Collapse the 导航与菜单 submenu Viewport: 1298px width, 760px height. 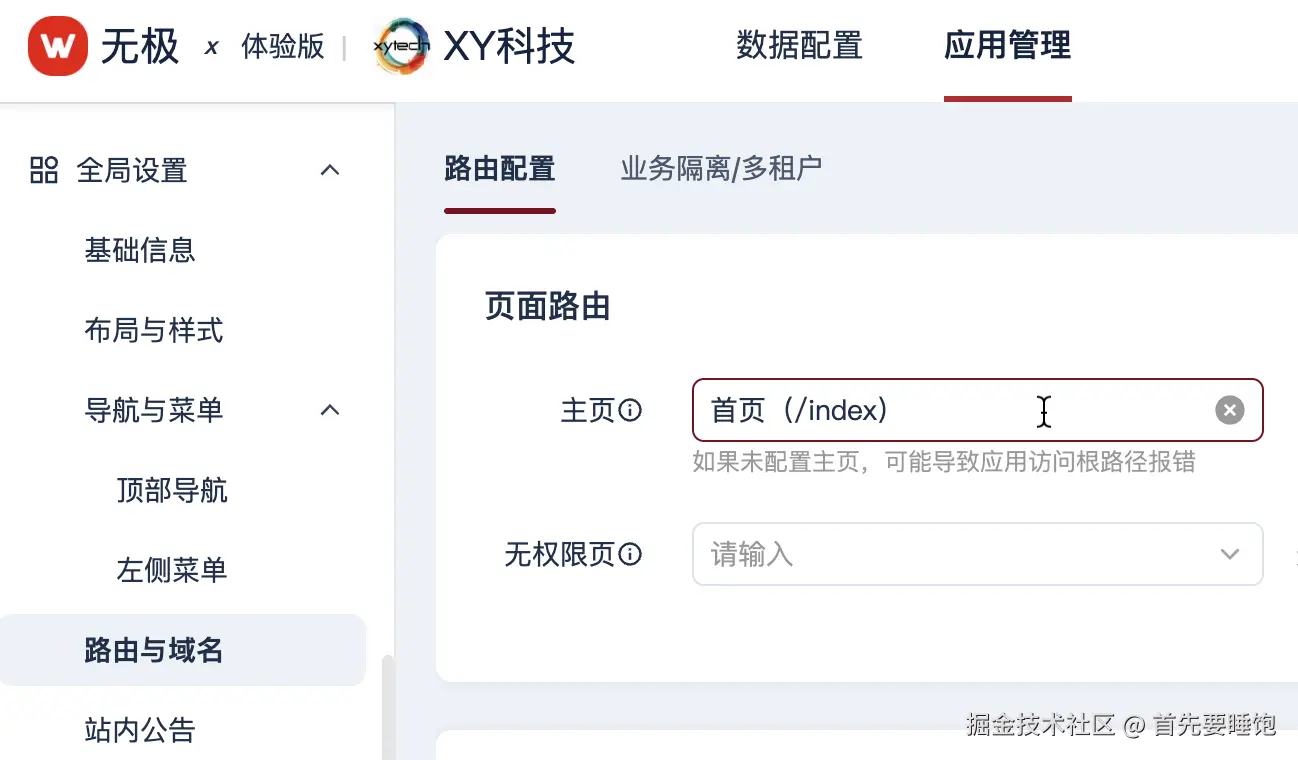click(329, 410)
